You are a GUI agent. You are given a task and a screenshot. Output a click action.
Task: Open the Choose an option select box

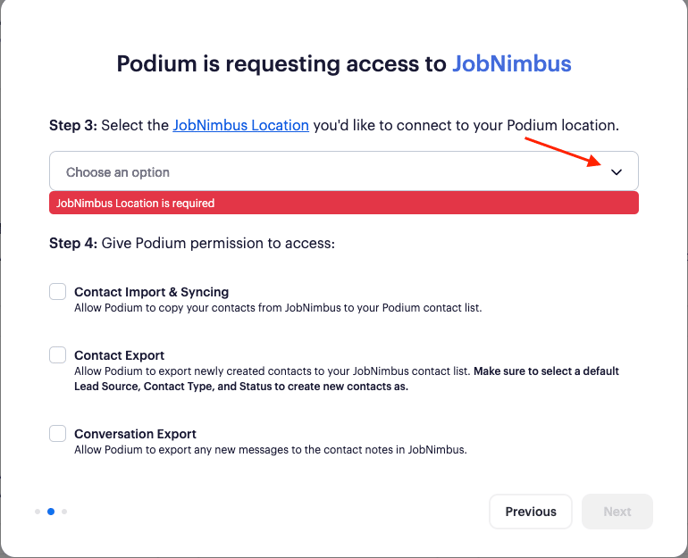(344, 171)
